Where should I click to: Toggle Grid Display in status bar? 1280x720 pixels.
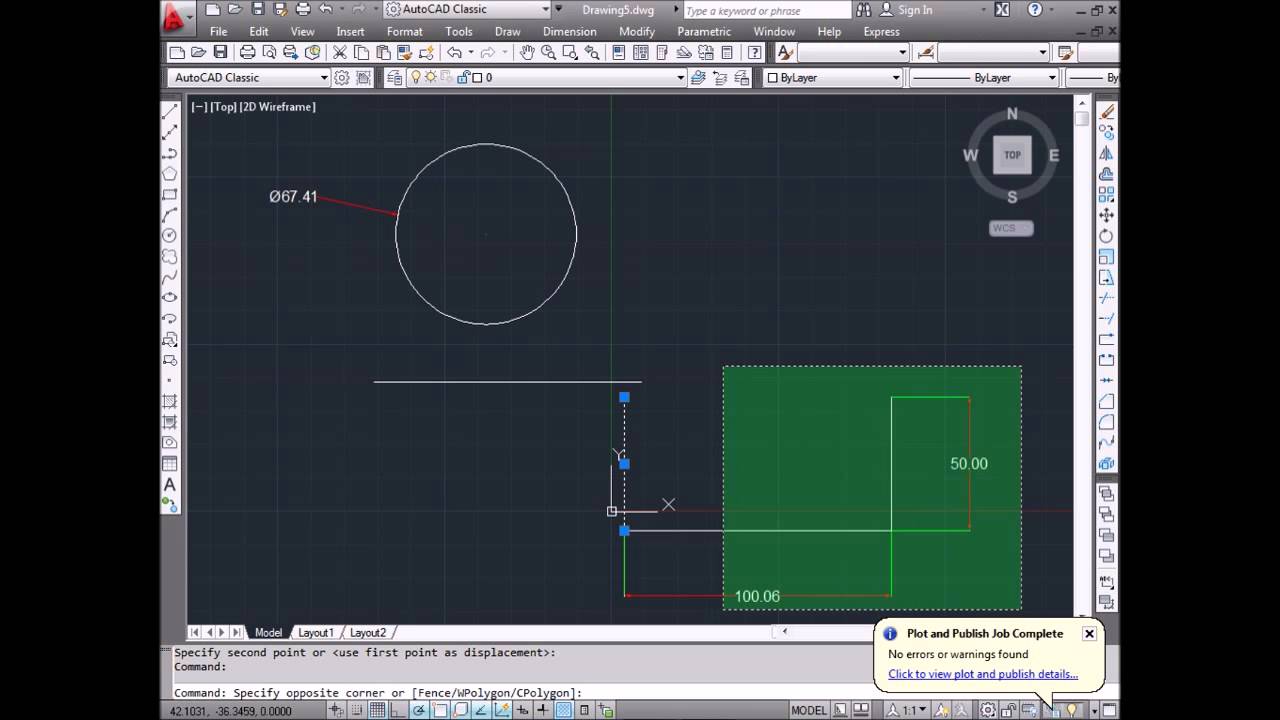[x=377, y=710]
